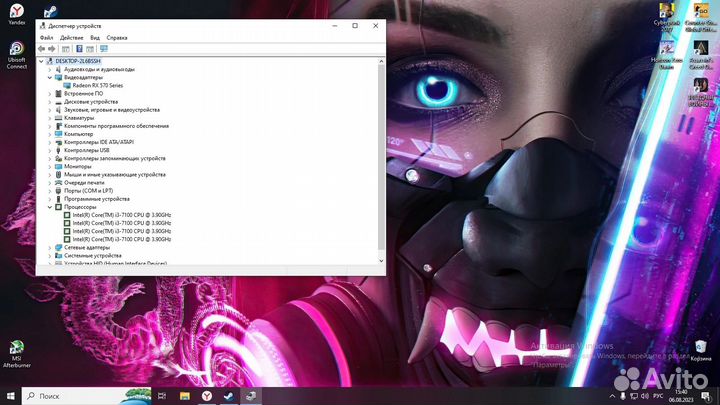The height and width of the screenshot is (405, 720).
Task: Expand the Мониторы node
Action: (x=49, y=166)
